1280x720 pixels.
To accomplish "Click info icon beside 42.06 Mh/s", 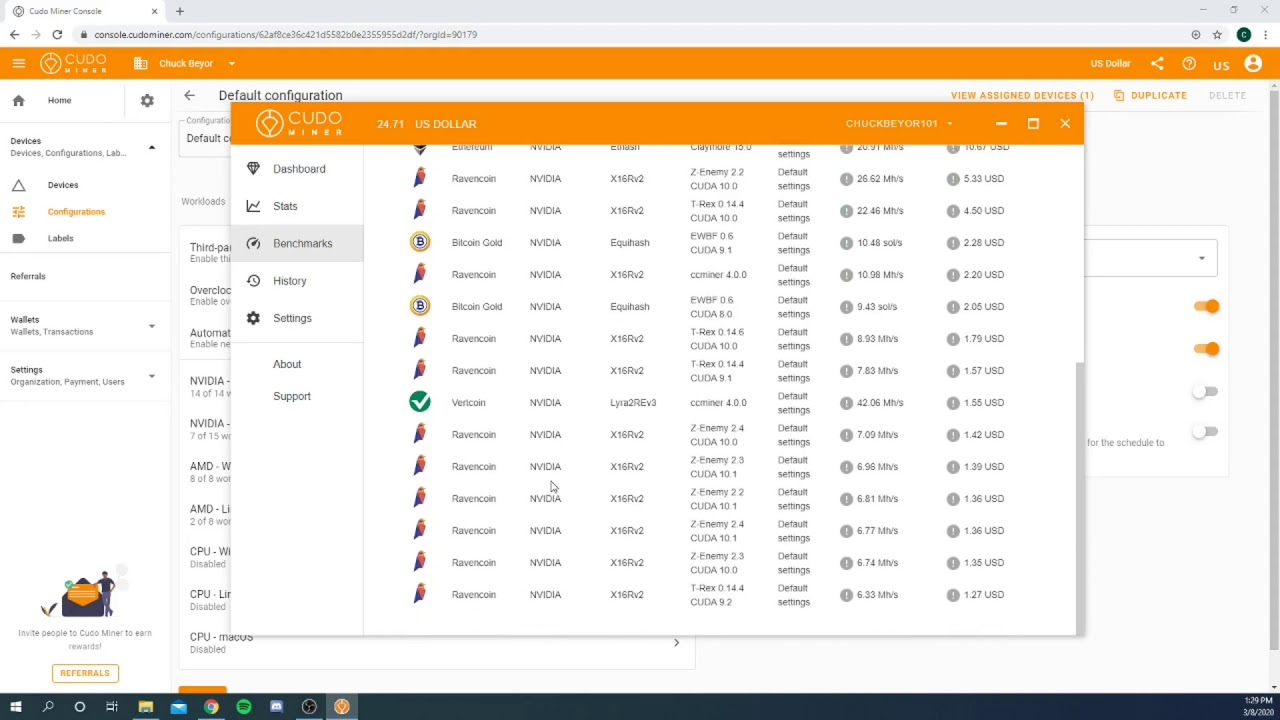I will pos(846,403).
